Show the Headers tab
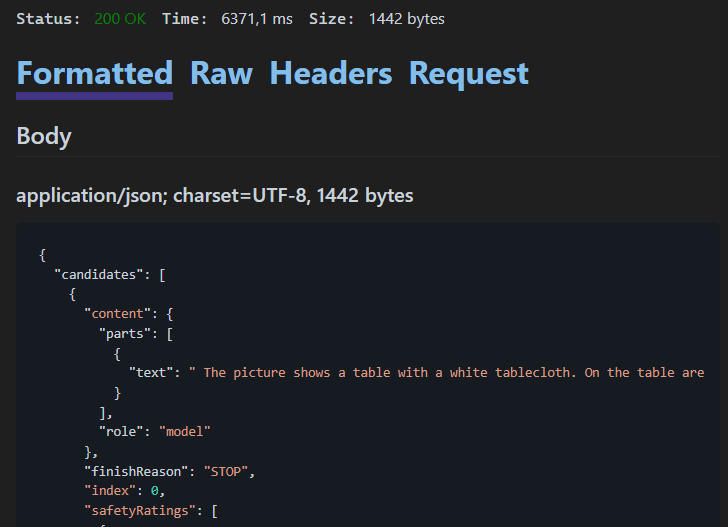 (331, 74)
